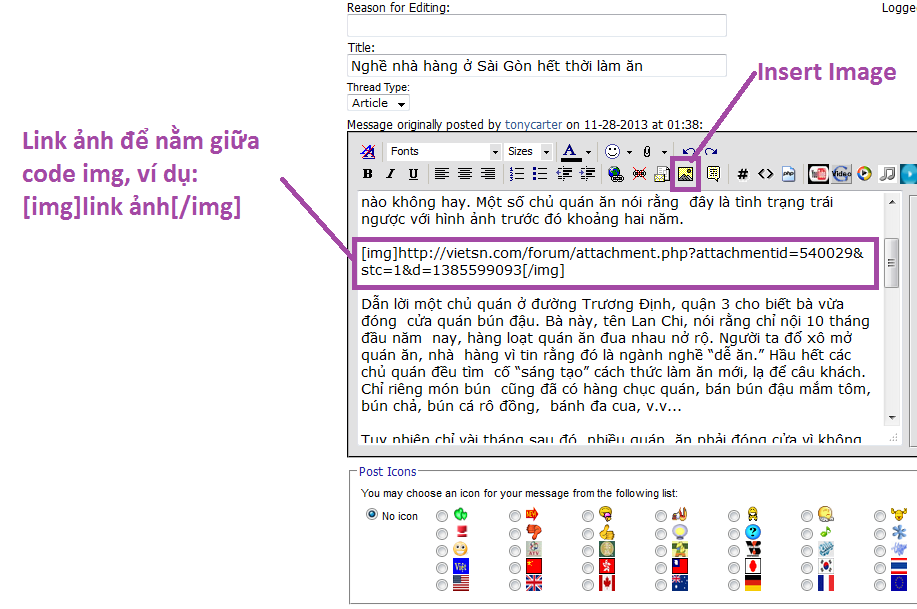Click the Remove Link icon

(639, 174)
